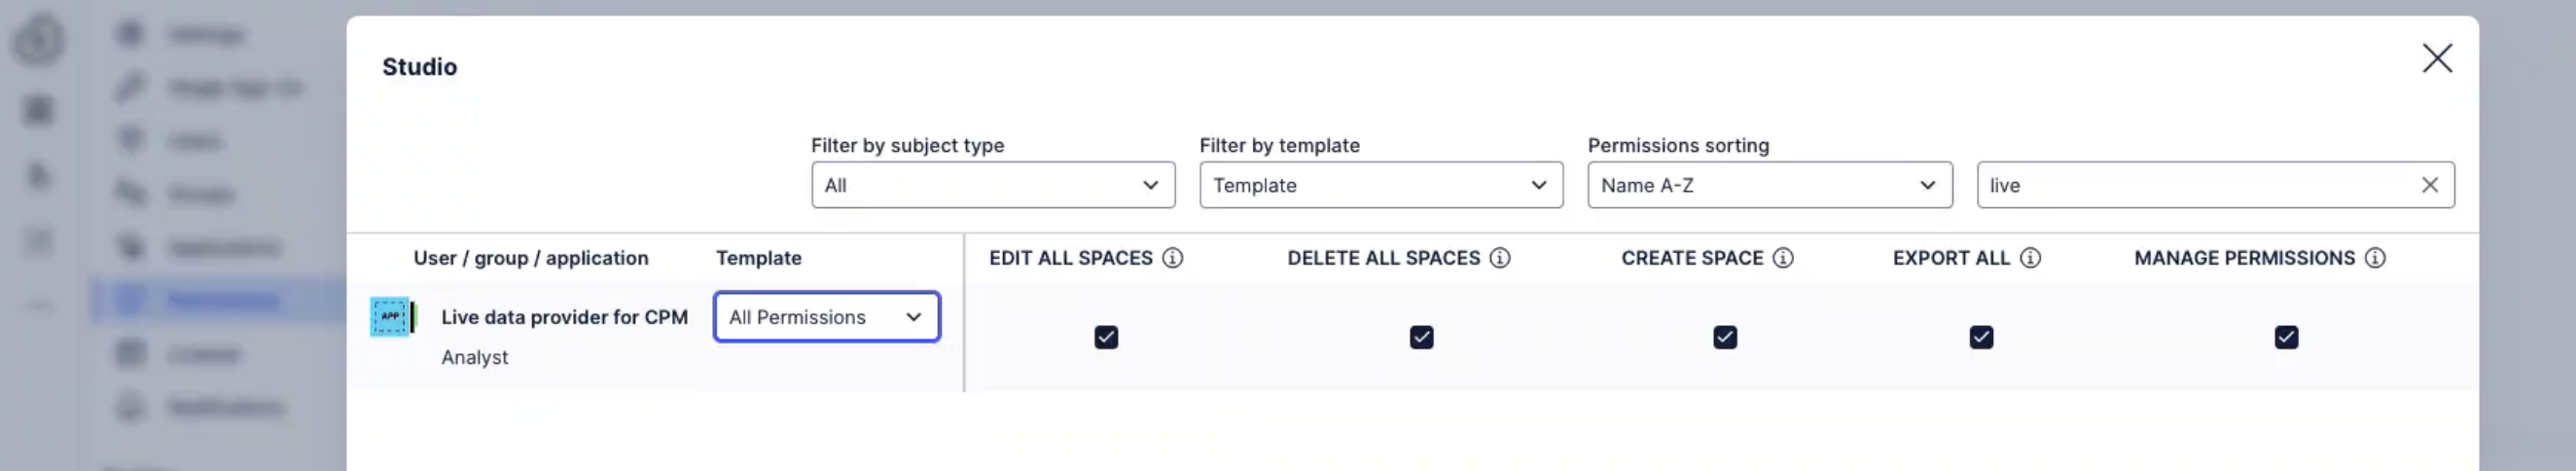Uncheck the Edit All Spaces checkbox
The width and height of the screenshot is (2576, 471).
point(1105,337)
